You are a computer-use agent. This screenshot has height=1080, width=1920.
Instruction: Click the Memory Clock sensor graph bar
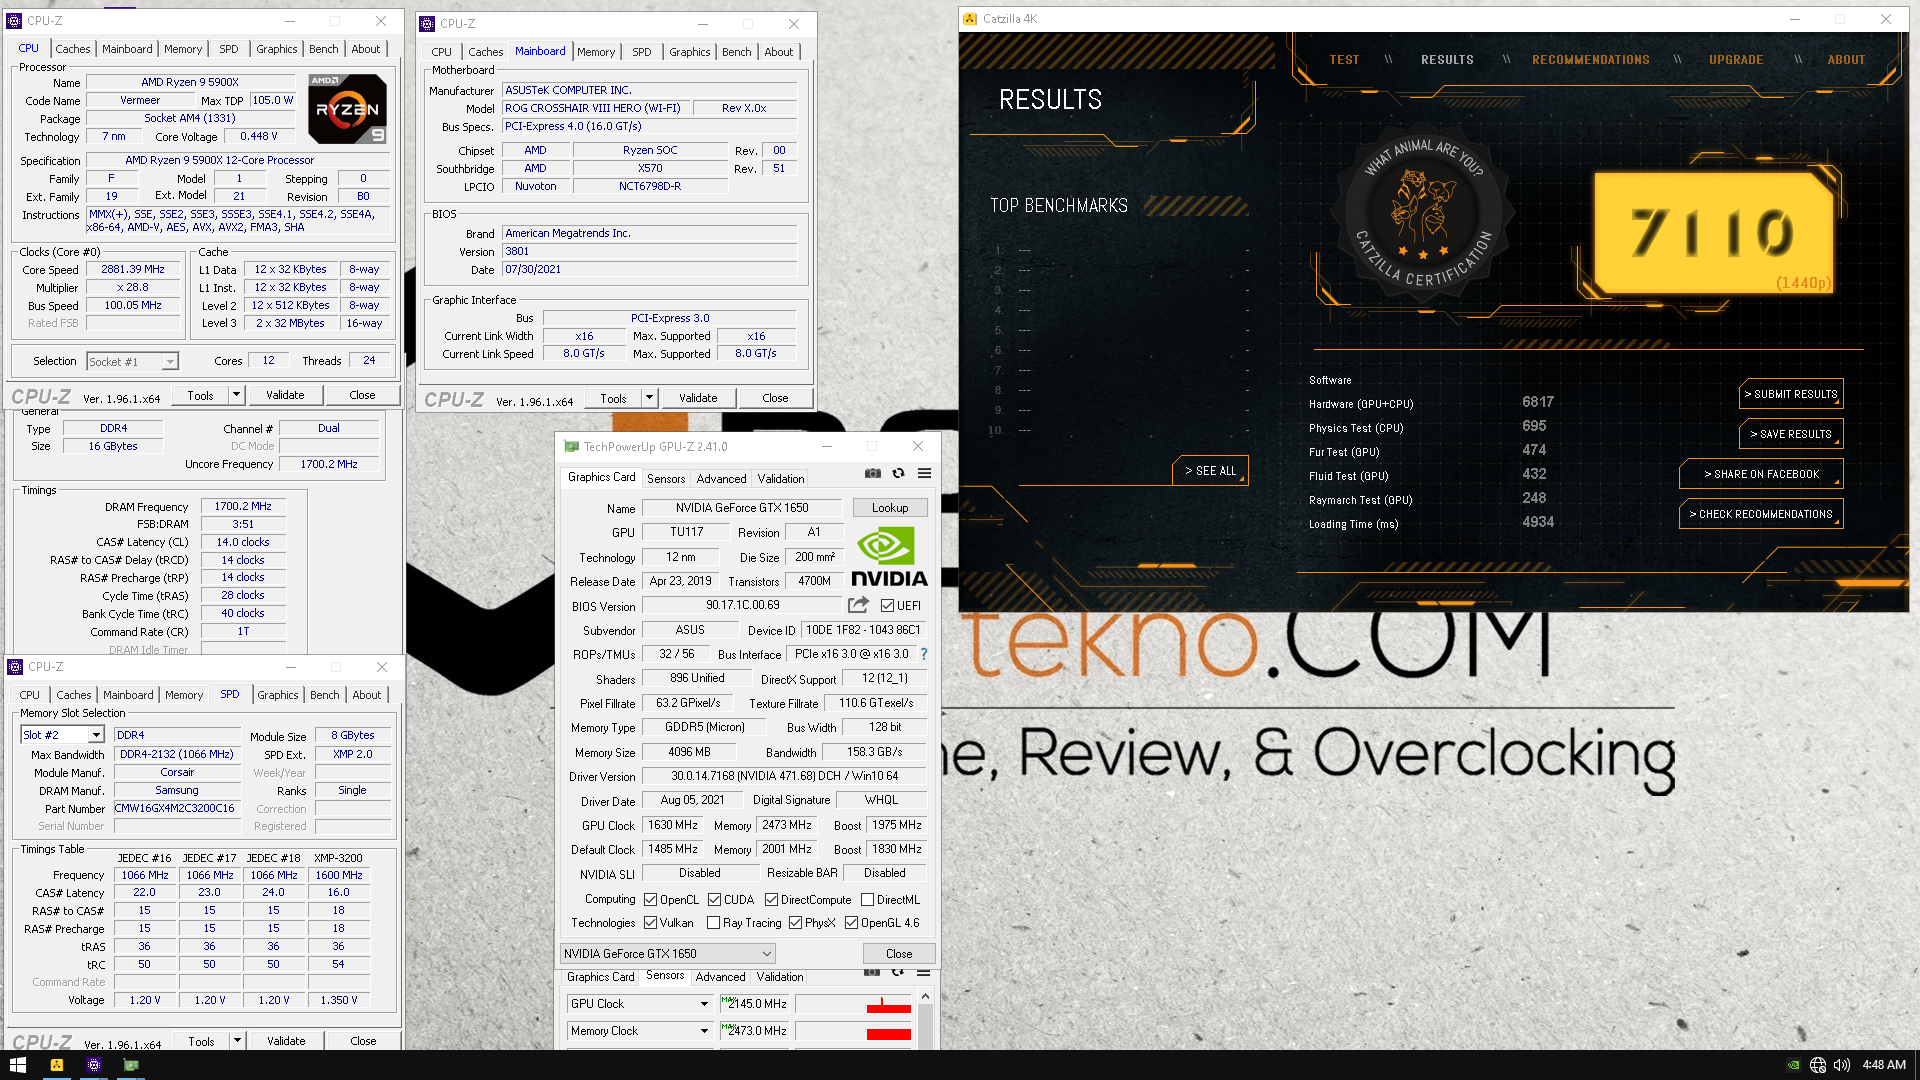coord(854,1031)
